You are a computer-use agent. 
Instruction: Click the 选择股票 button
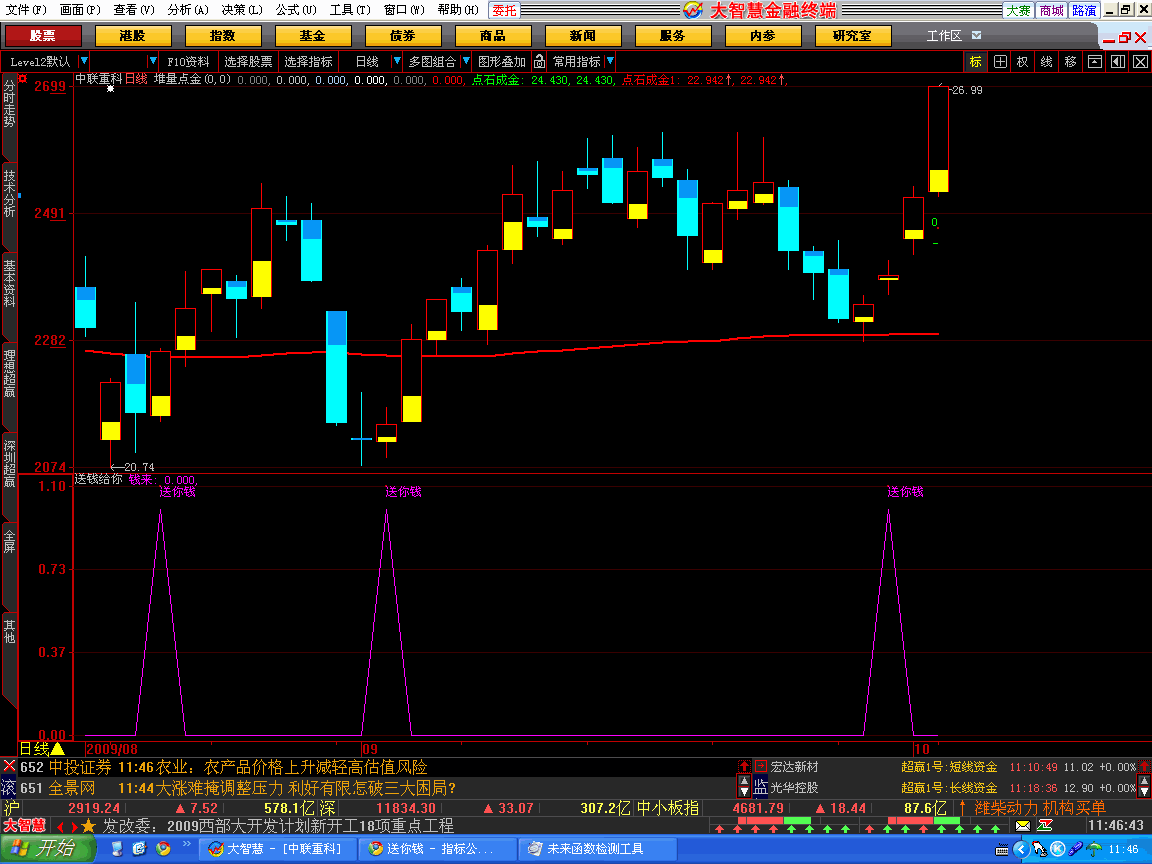248,62
